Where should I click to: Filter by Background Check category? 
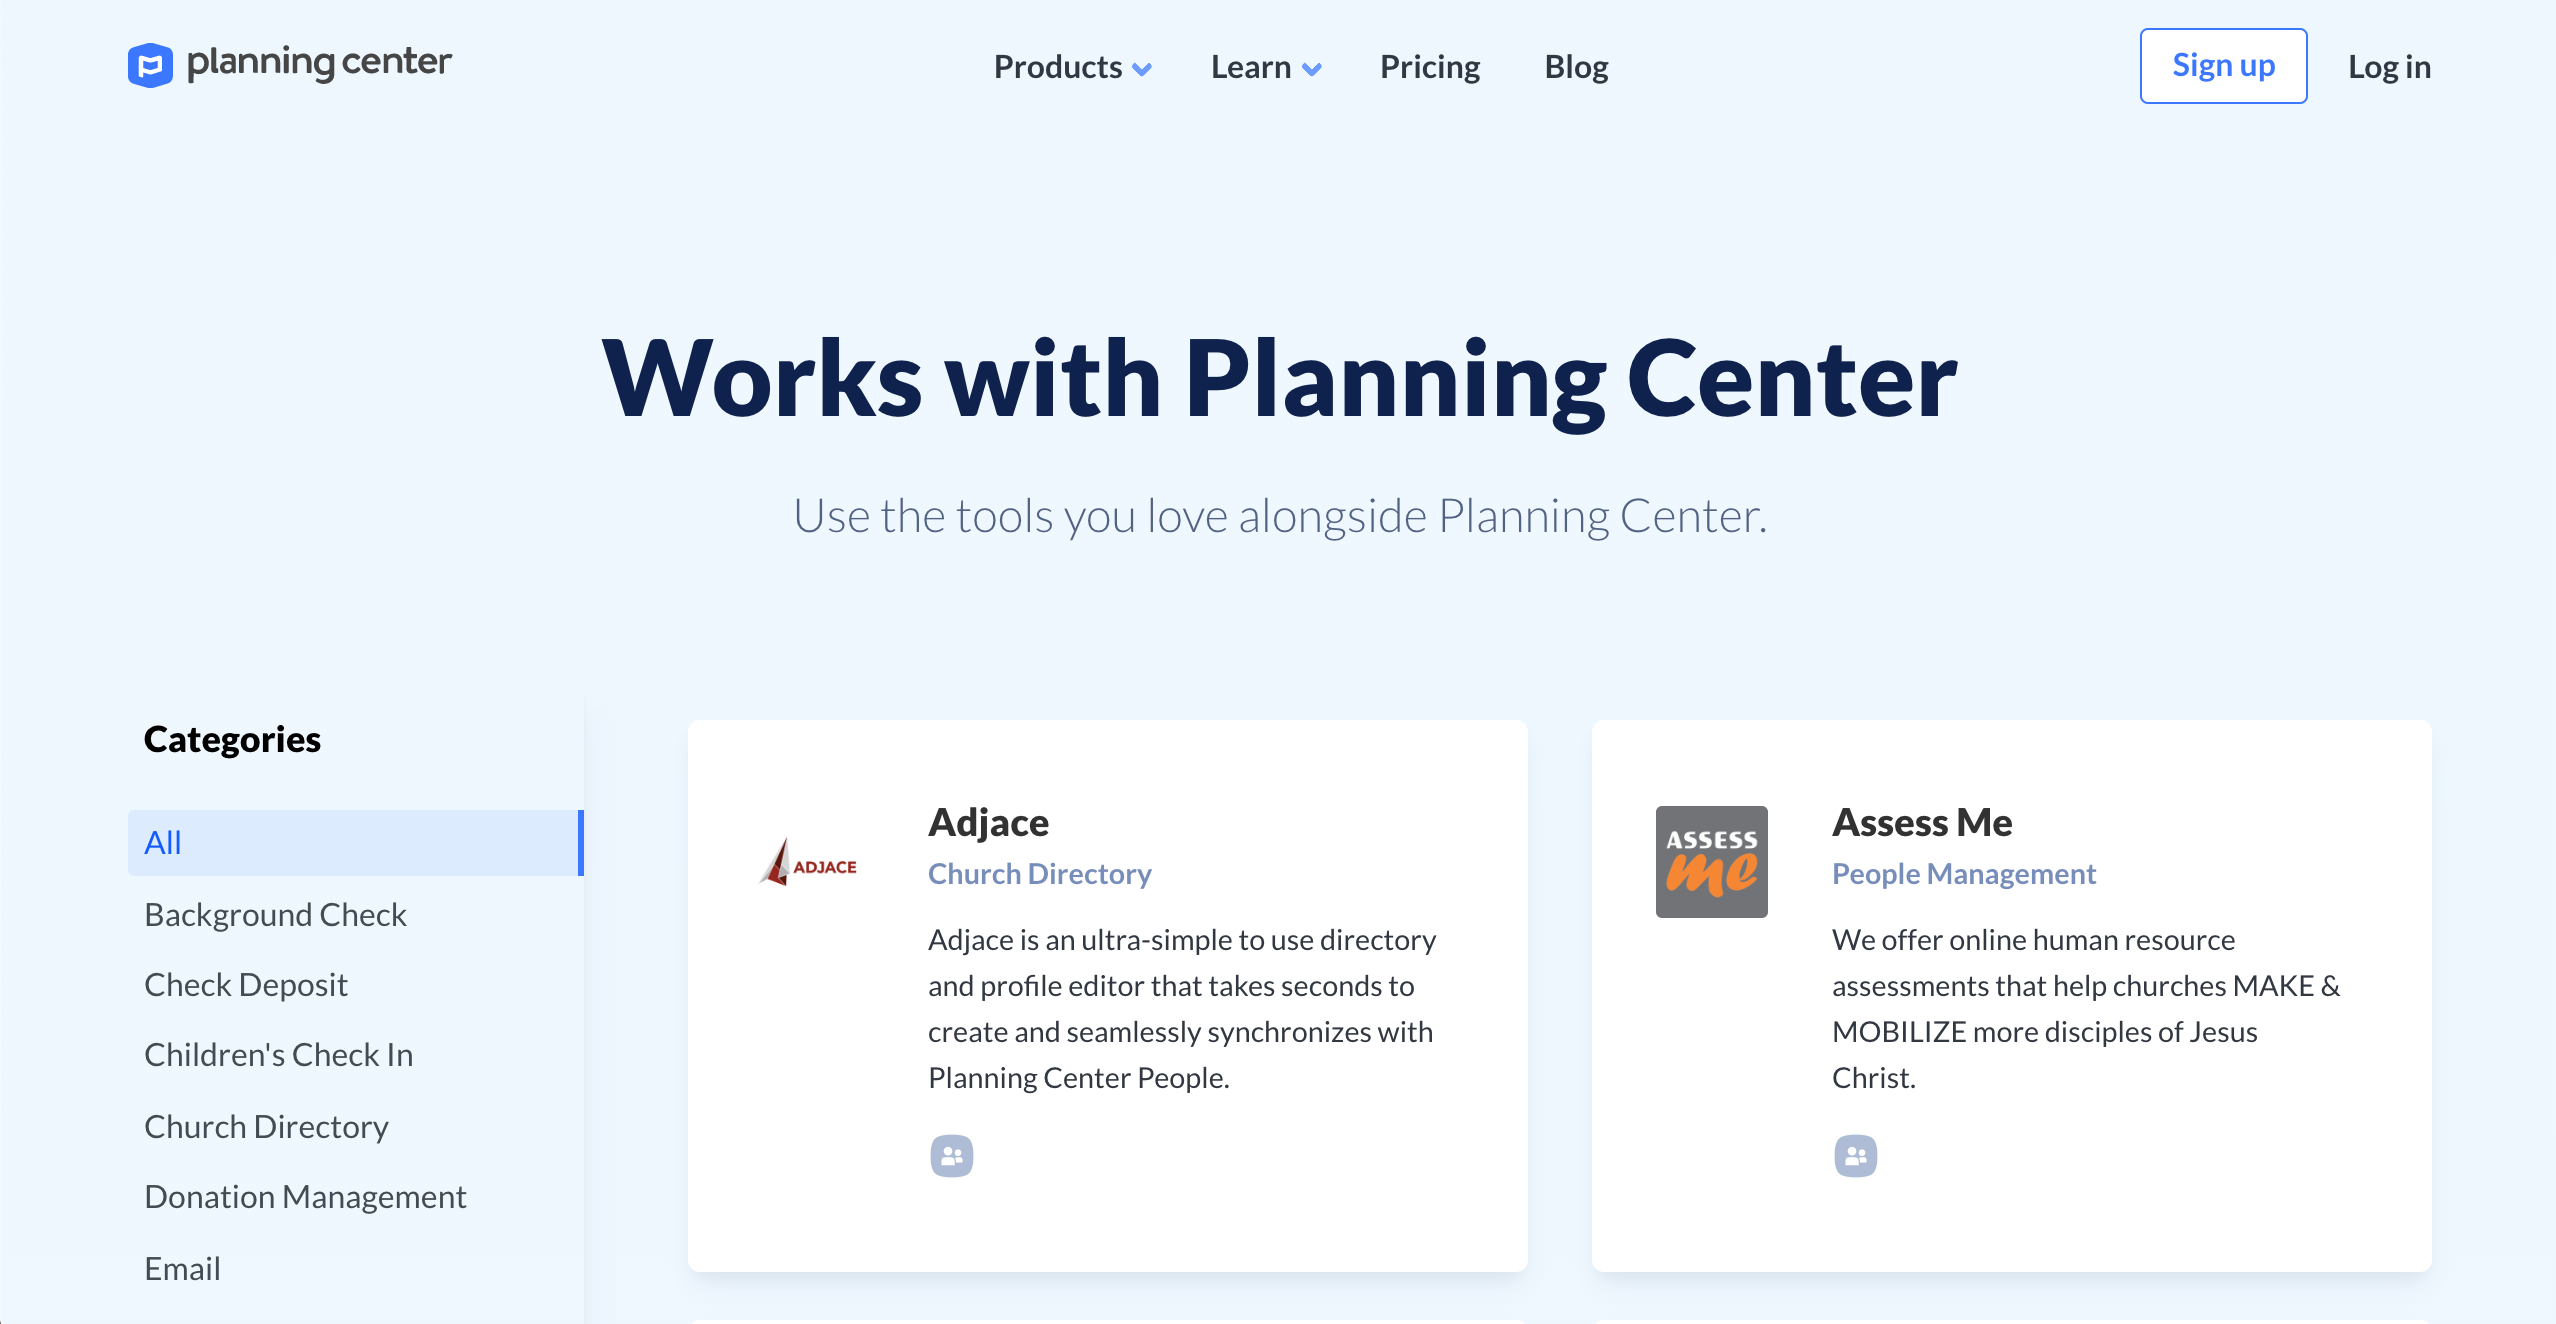pyautogui.click(x=275, y=915)
